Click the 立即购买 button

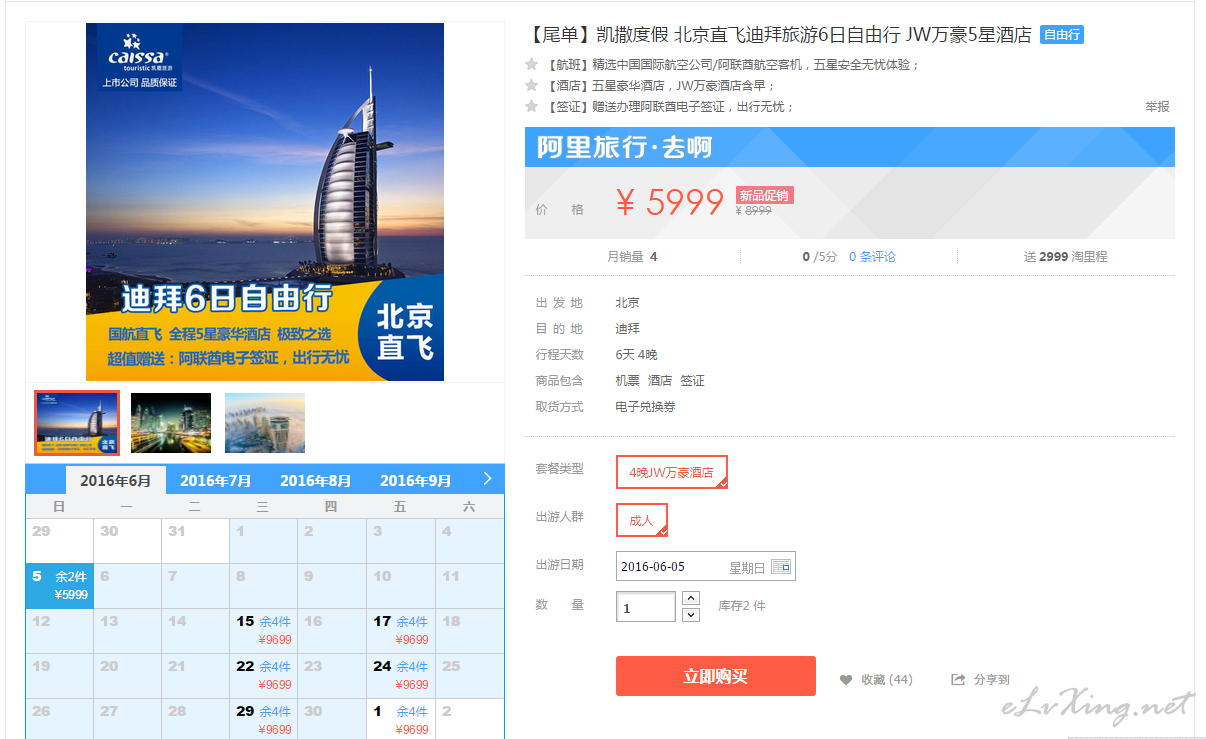tap(716, 676)
